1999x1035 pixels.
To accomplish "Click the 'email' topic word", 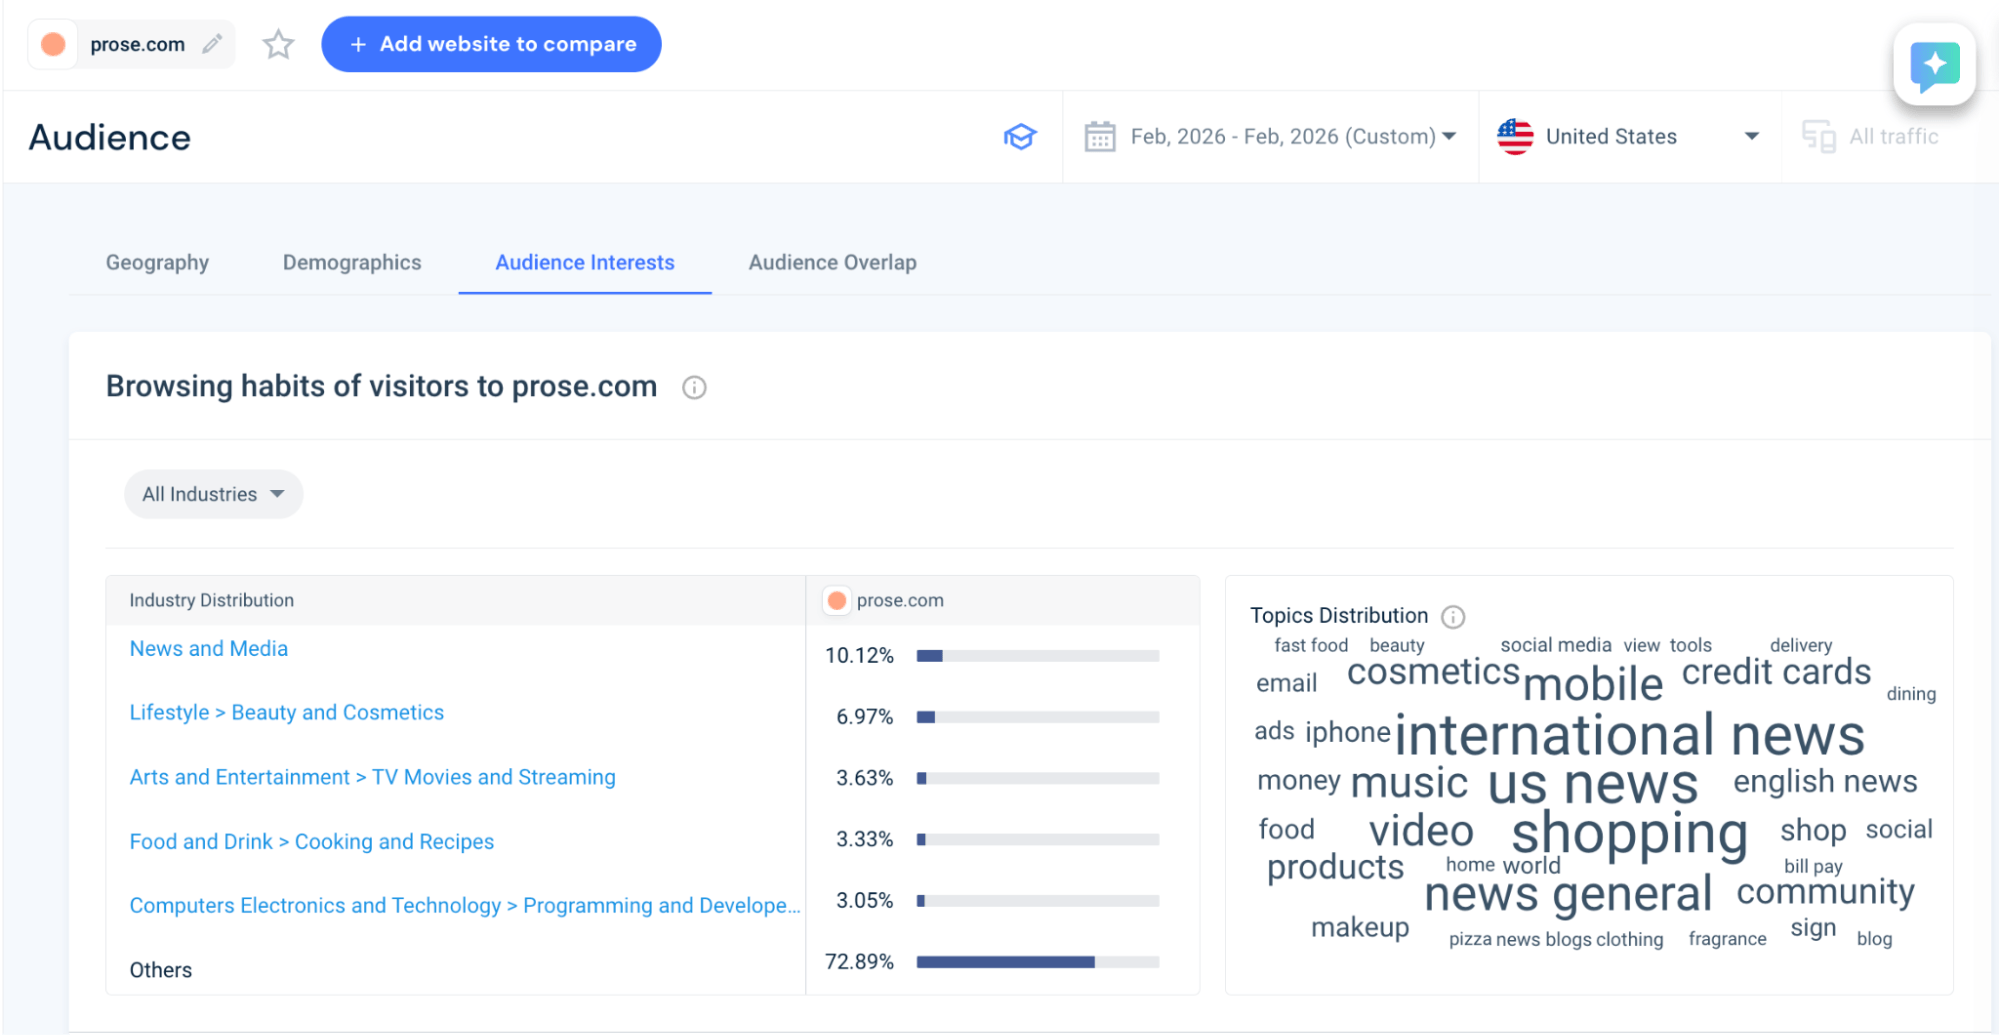I will 1286,683.
